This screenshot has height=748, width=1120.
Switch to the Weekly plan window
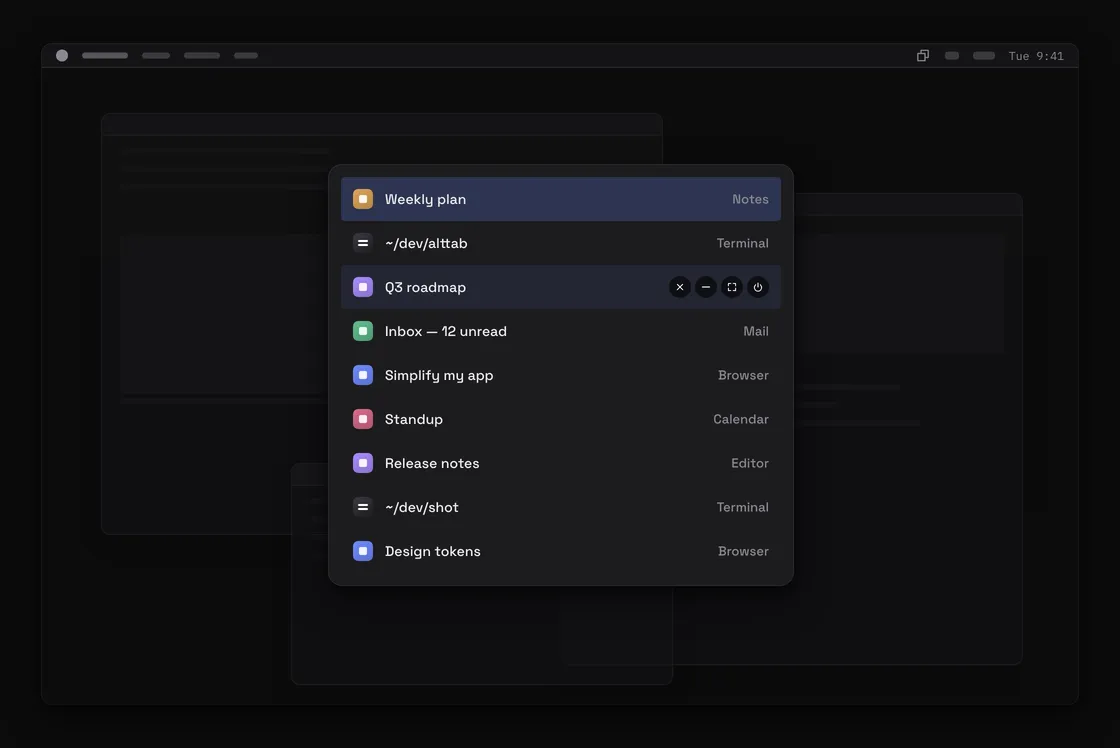[x=561, y=199]
